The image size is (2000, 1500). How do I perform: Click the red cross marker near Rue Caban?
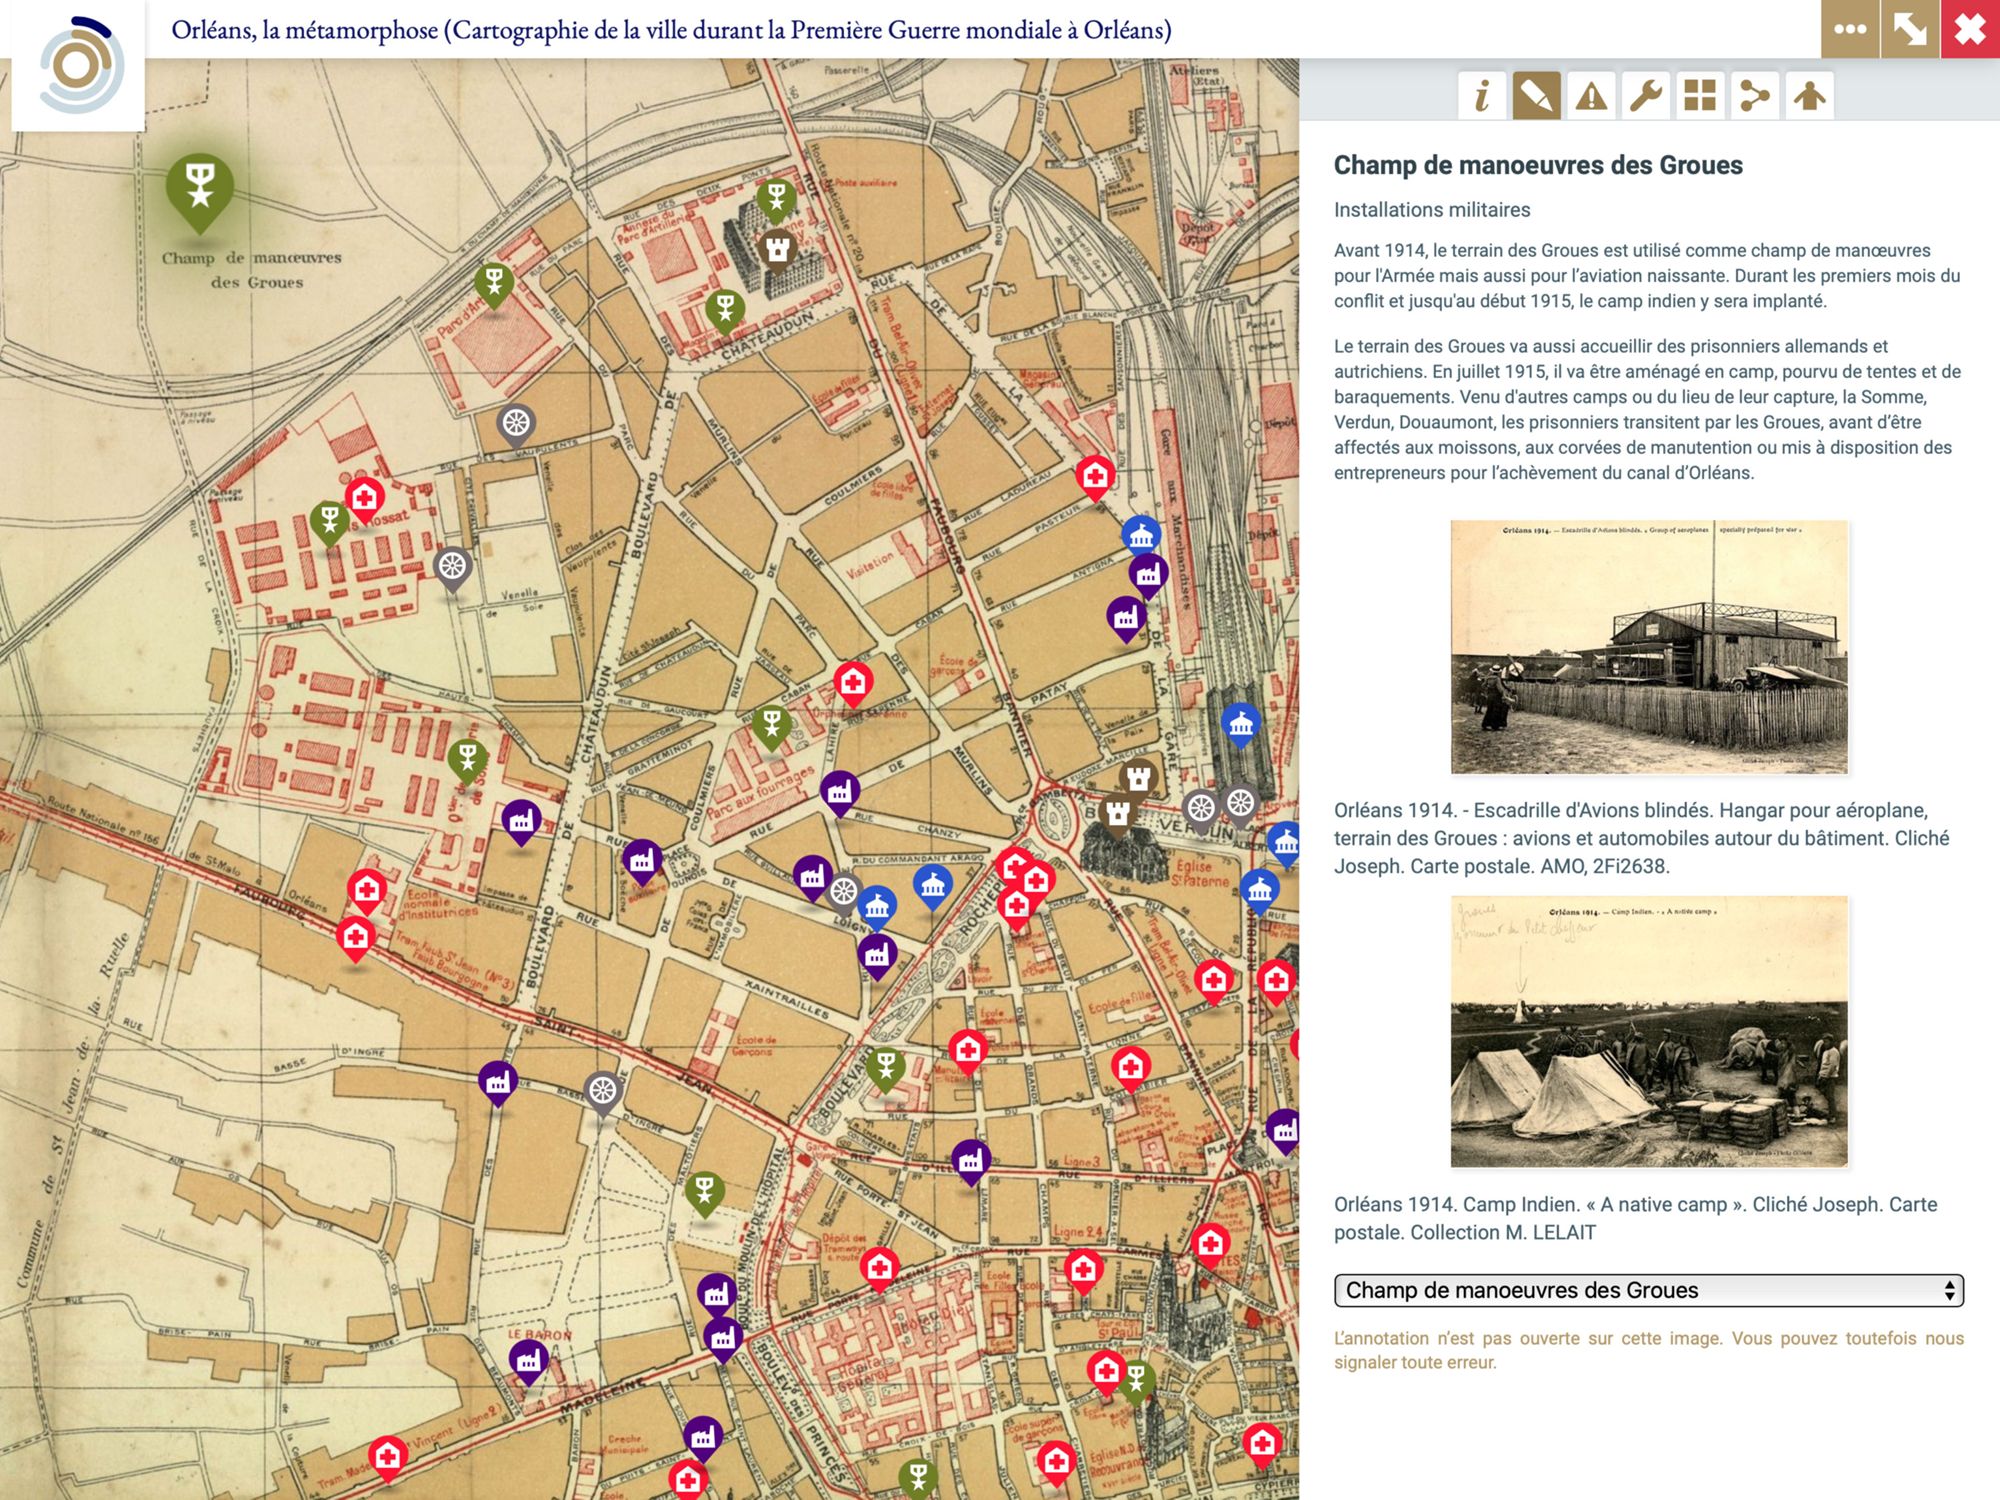click(x=853, y=682)
